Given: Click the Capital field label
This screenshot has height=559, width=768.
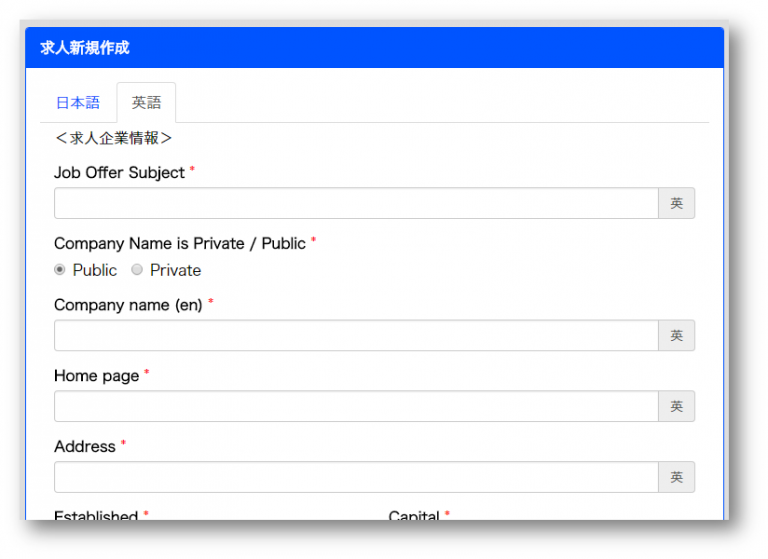Looking at the screenshot, I should (x=414, y=516).
